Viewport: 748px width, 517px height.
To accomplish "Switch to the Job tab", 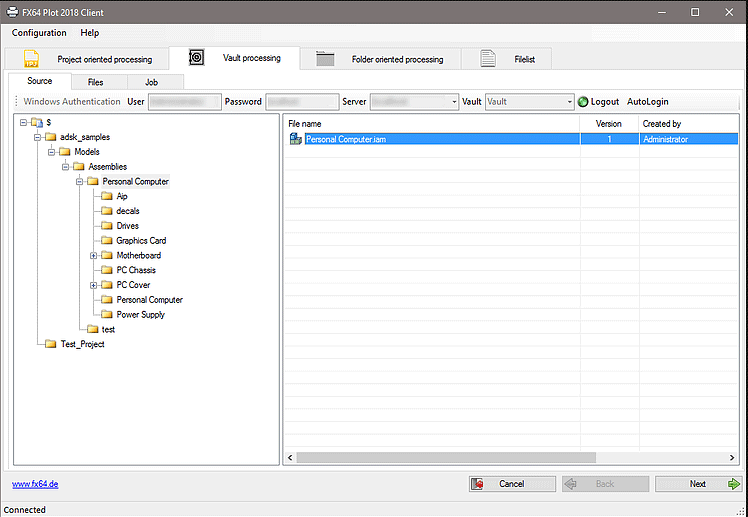I will tap(150, 82).
